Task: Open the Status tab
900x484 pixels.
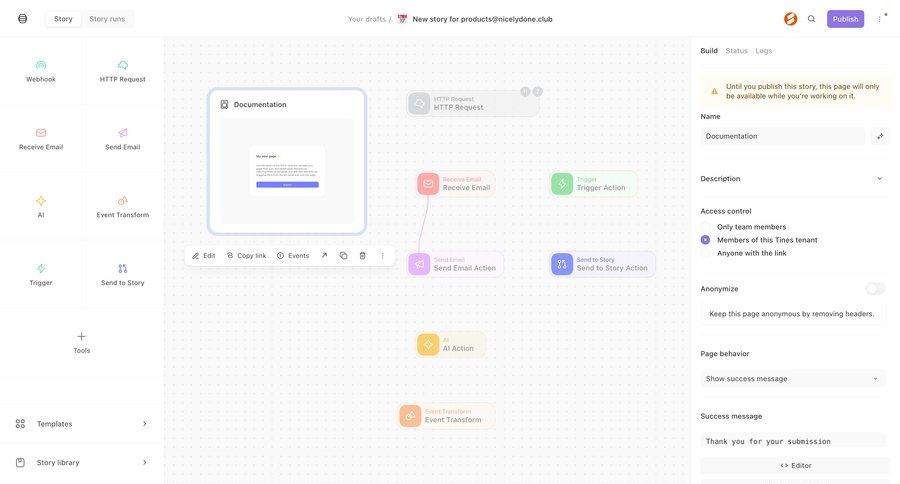Action: [736, 51]
